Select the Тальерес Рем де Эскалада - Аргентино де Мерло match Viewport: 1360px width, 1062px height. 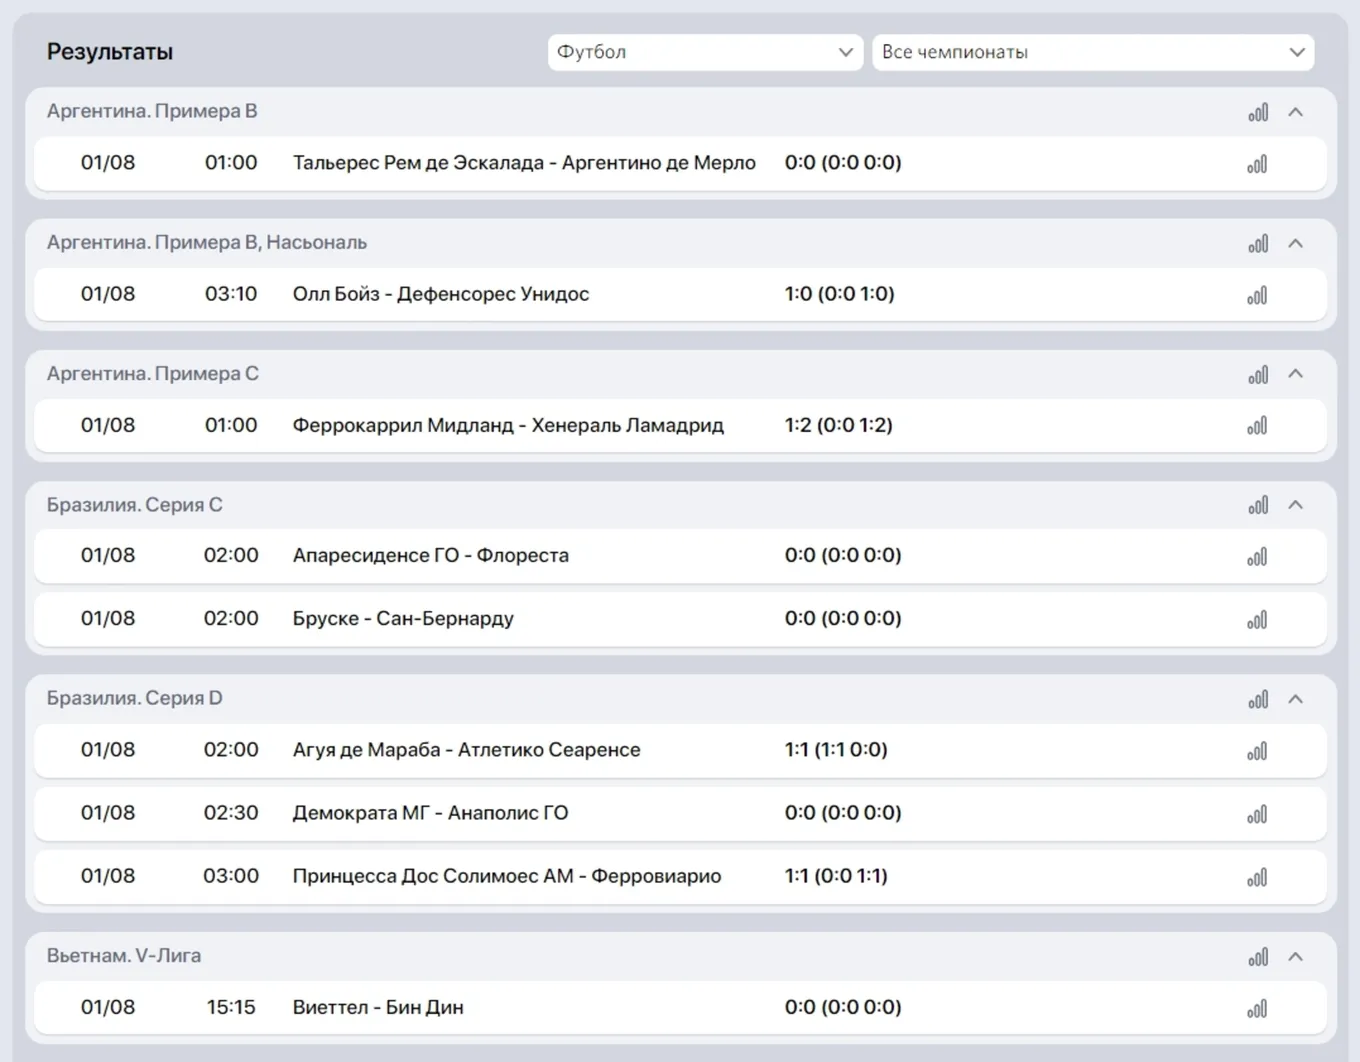point(524,163)
